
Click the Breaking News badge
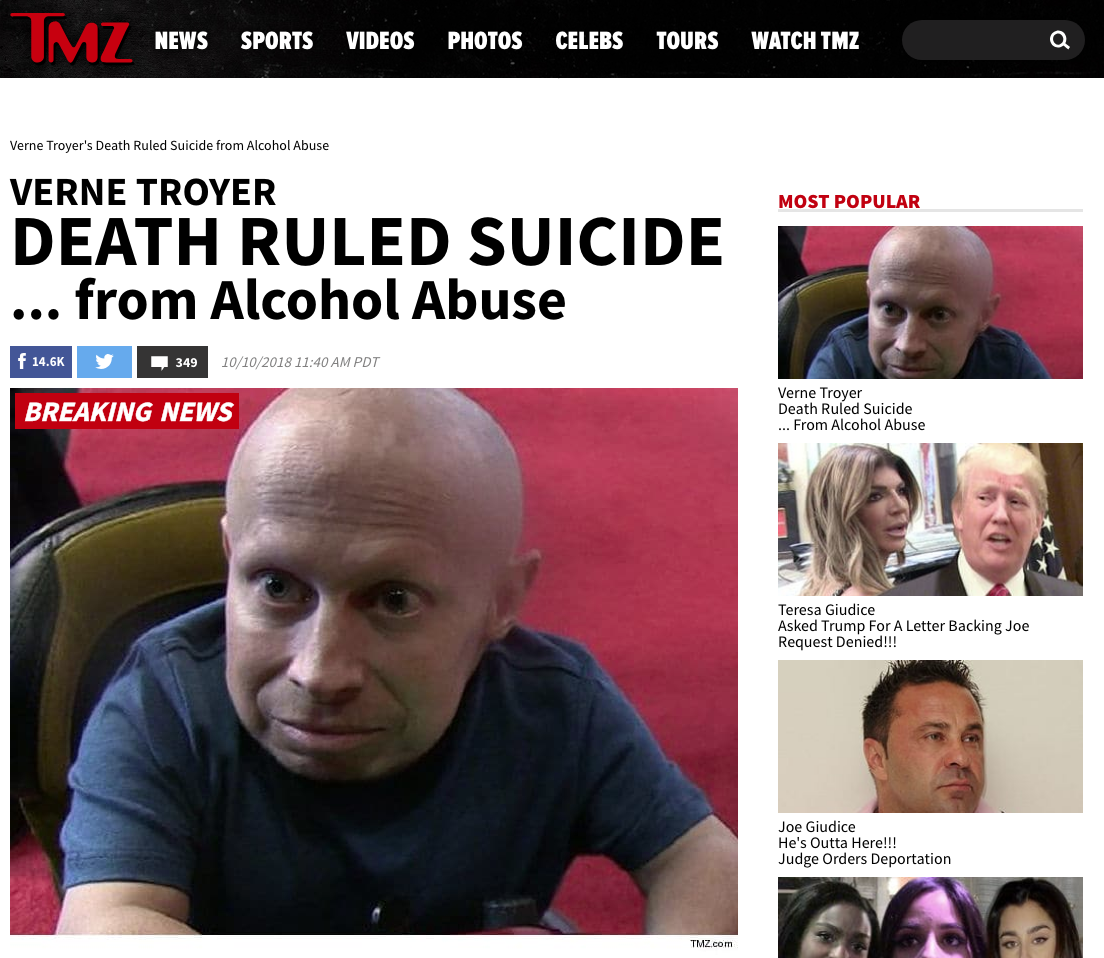tap(127, 411)
